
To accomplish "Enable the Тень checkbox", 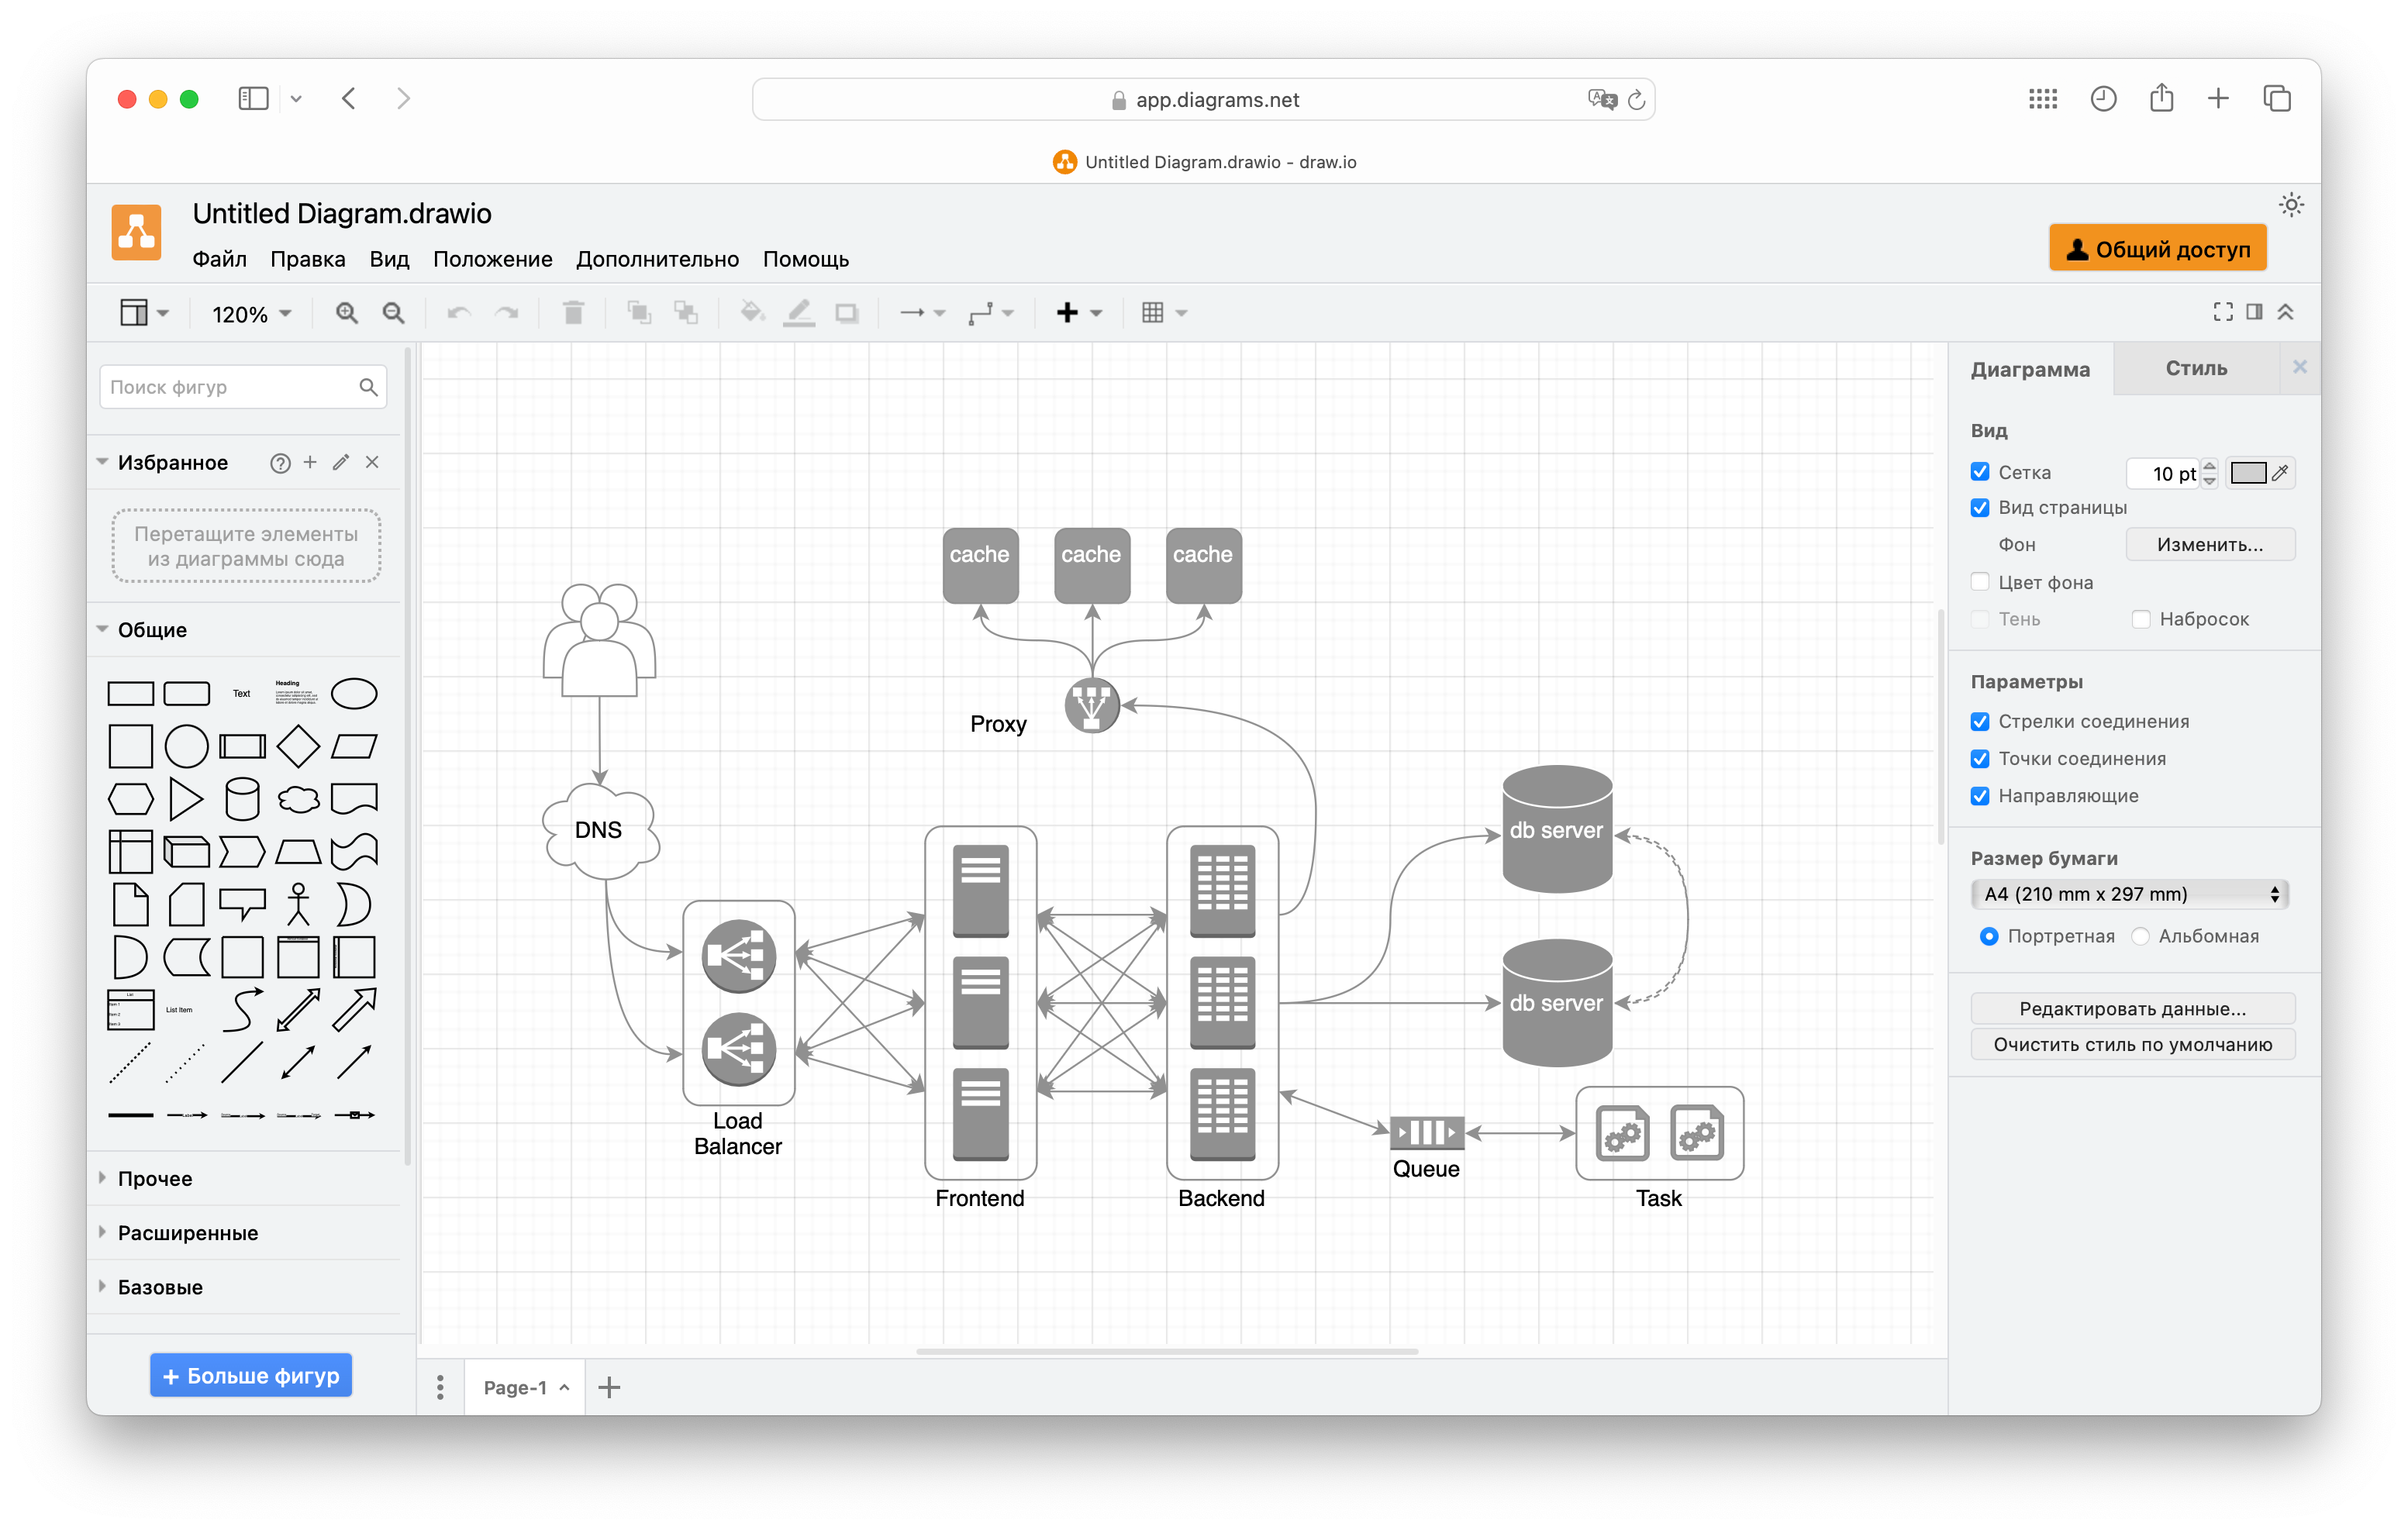I will [x=1979, y=619].
